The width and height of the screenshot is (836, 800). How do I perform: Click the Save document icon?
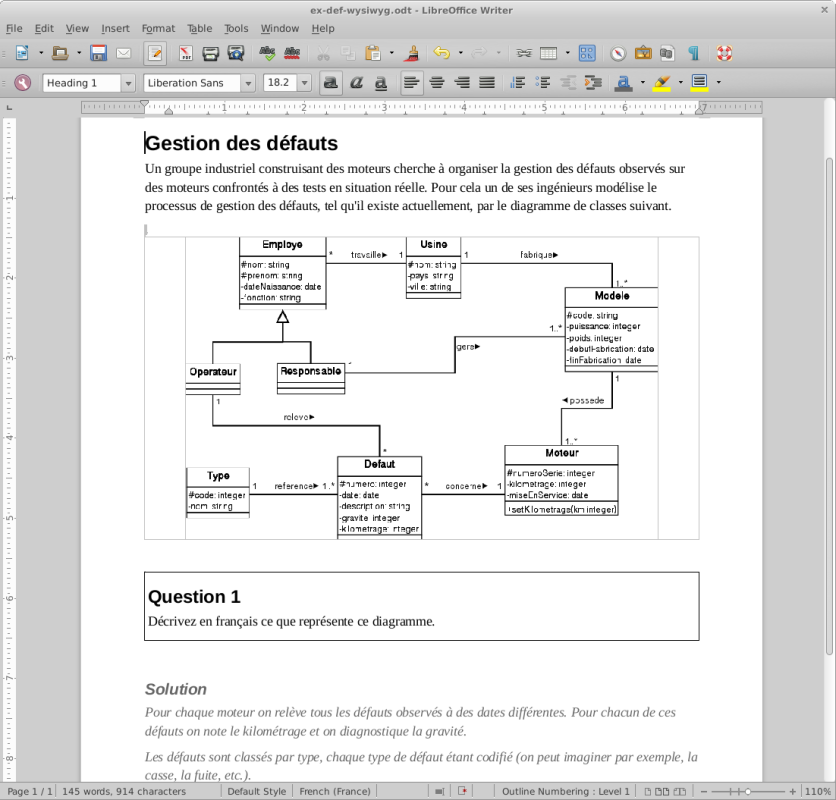[98, 53]
